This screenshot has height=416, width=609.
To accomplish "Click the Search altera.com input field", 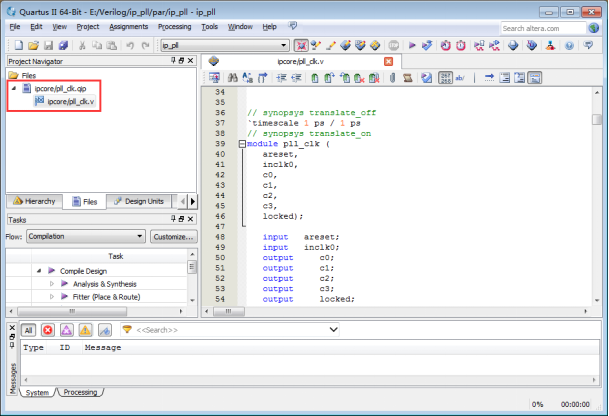I will [543, 28].
